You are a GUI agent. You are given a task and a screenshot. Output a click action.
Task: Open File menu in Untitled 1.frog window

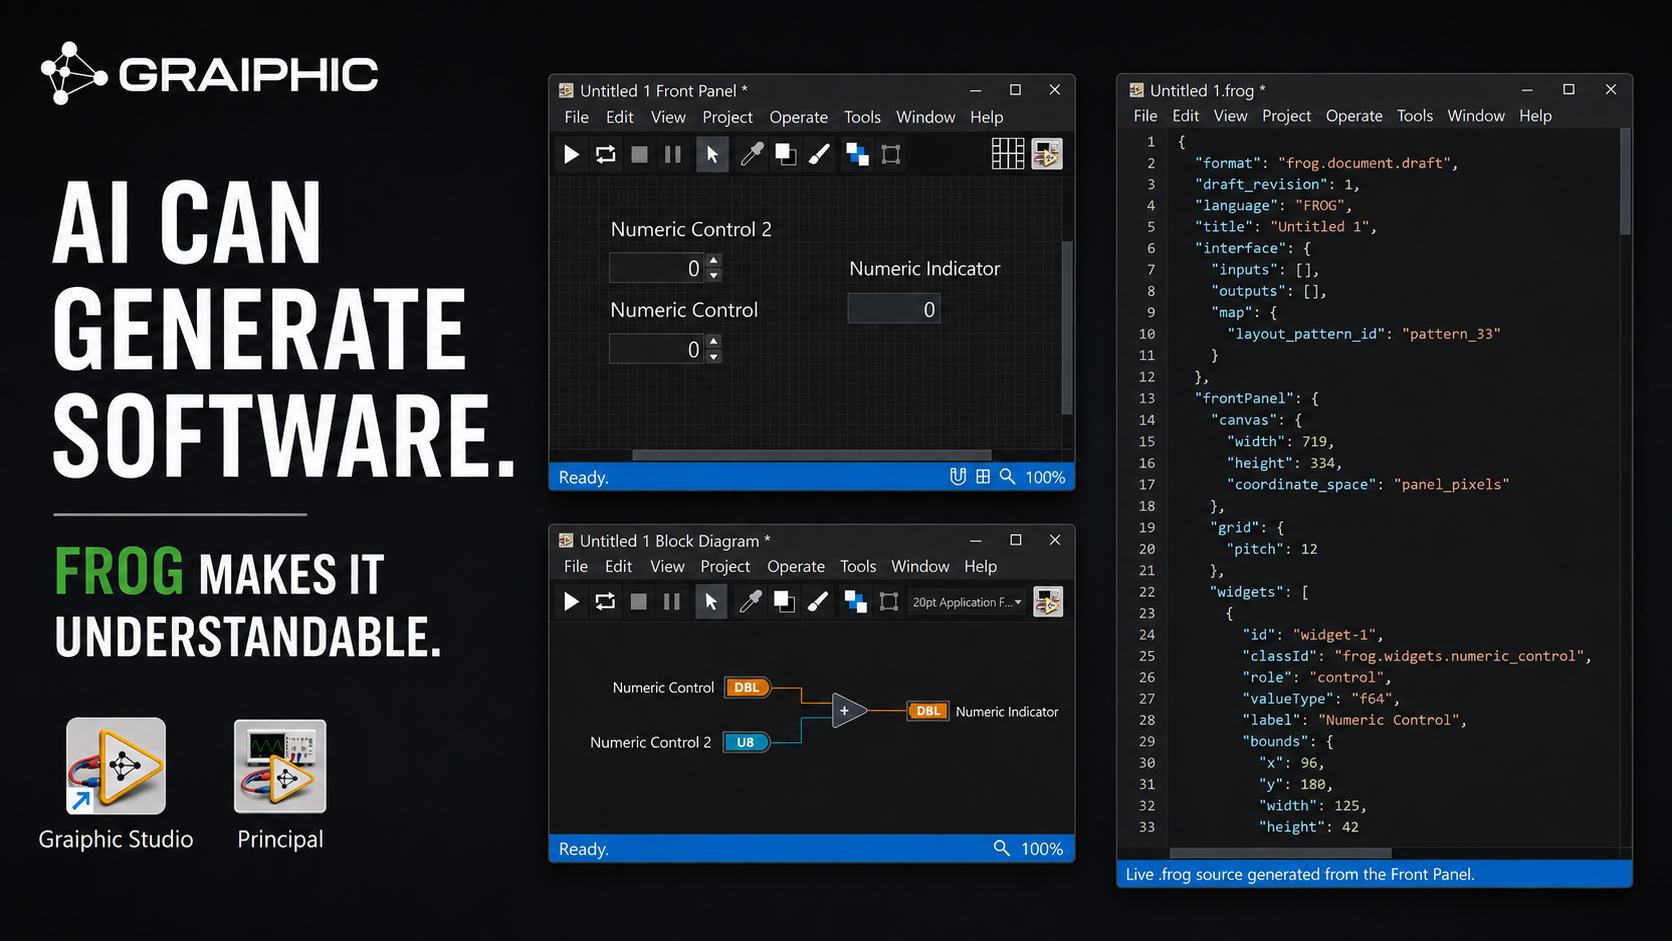[x=1145, y=116]
